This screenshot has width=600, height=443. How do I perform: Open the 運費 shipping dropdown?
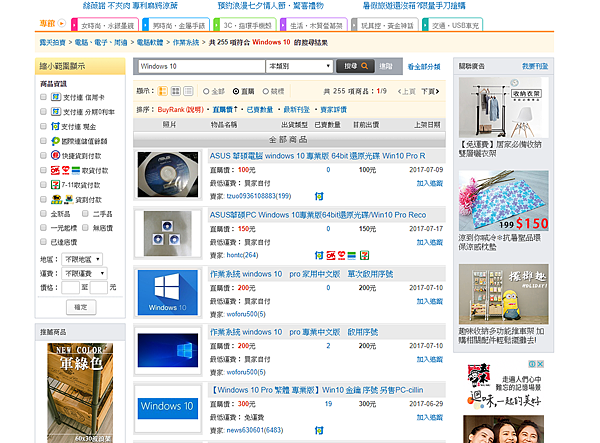click(x=84, y=274)
